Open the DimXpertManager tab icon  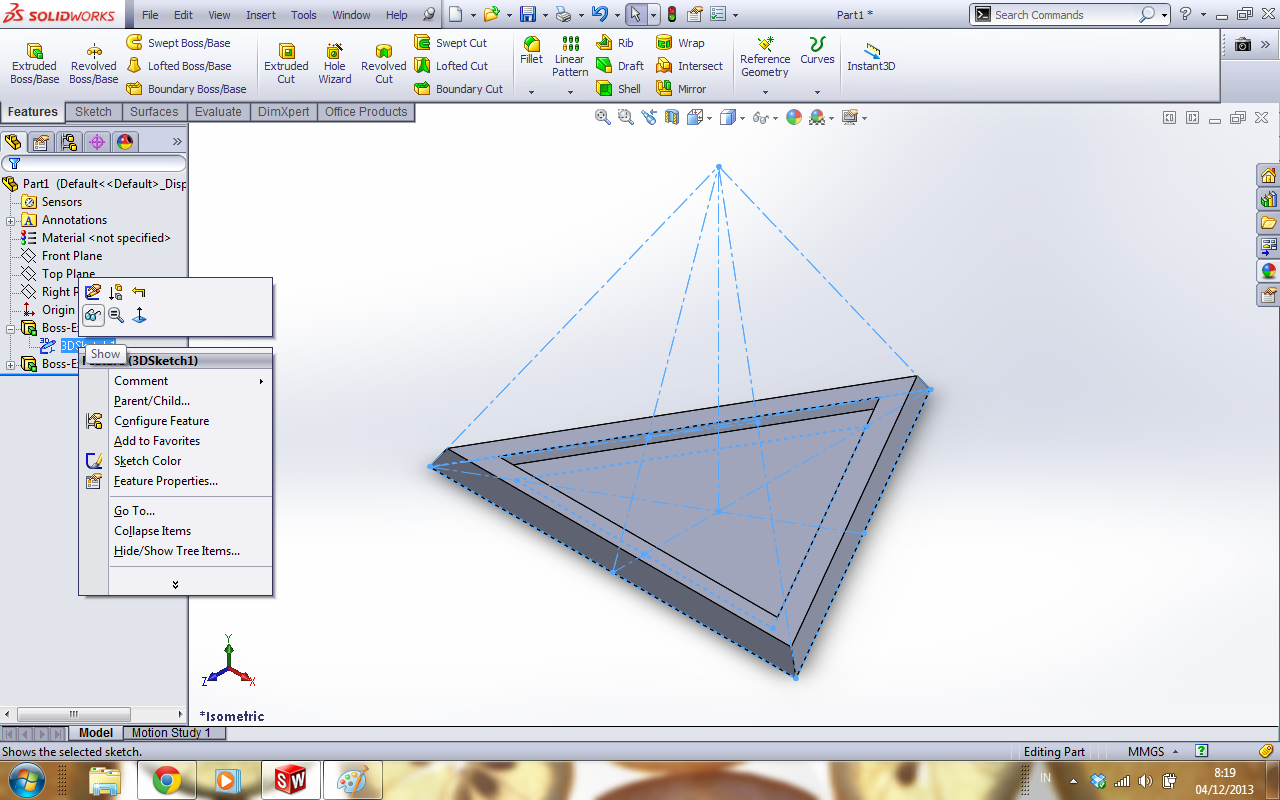pyautogui.click(x=97, y=142)
